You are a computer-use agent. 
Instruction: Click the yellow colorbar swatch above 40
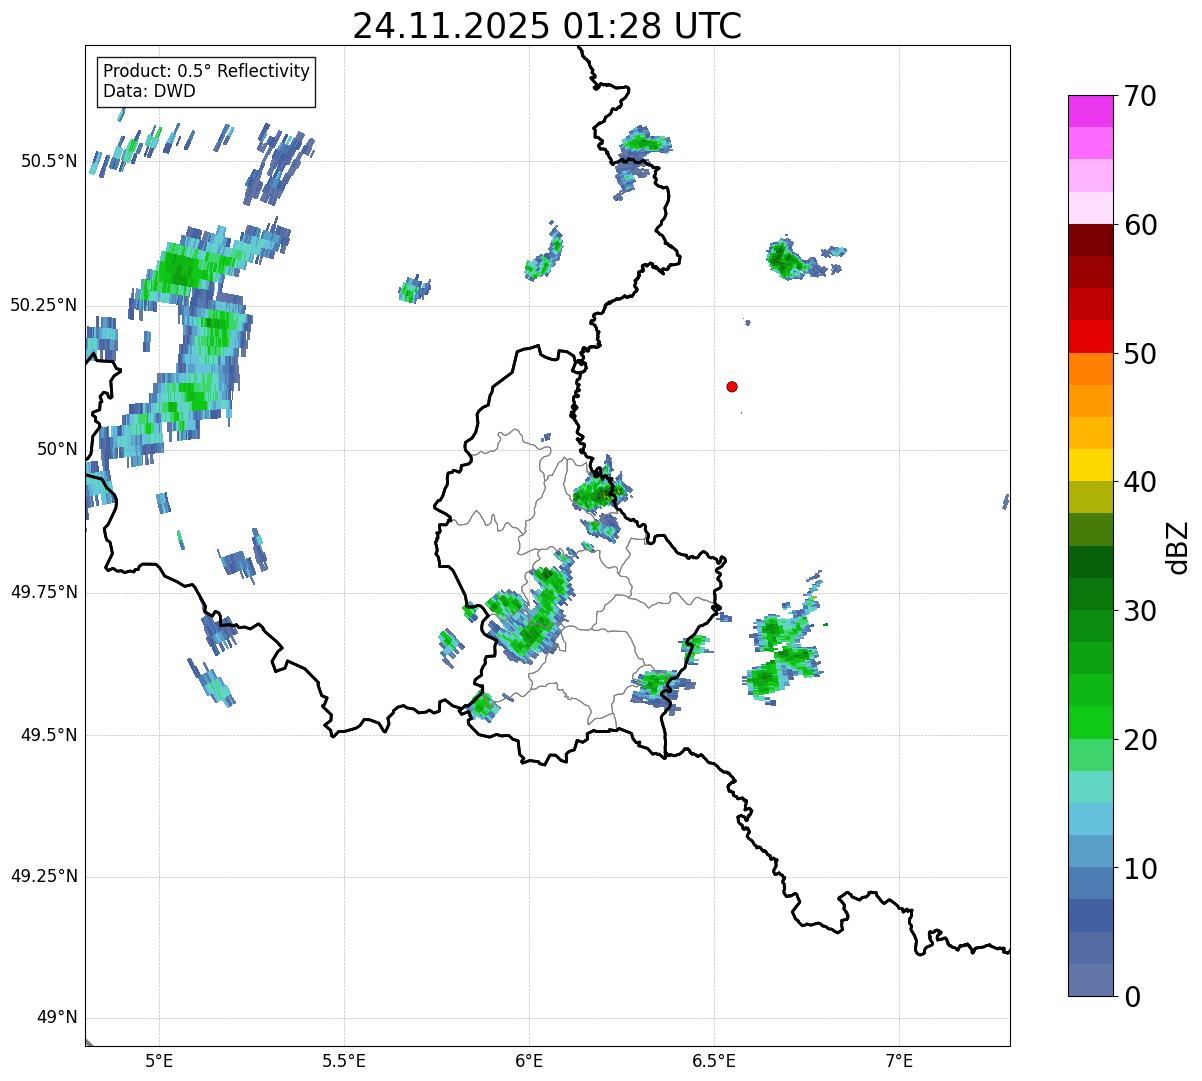(x=1091, y=465)
